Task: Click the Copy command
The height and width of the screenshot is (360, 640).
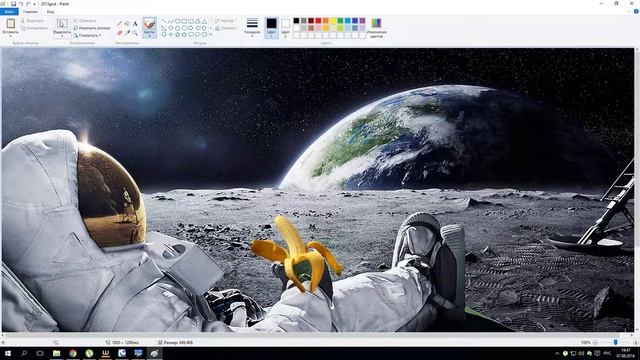Action: tap(35, 28)
